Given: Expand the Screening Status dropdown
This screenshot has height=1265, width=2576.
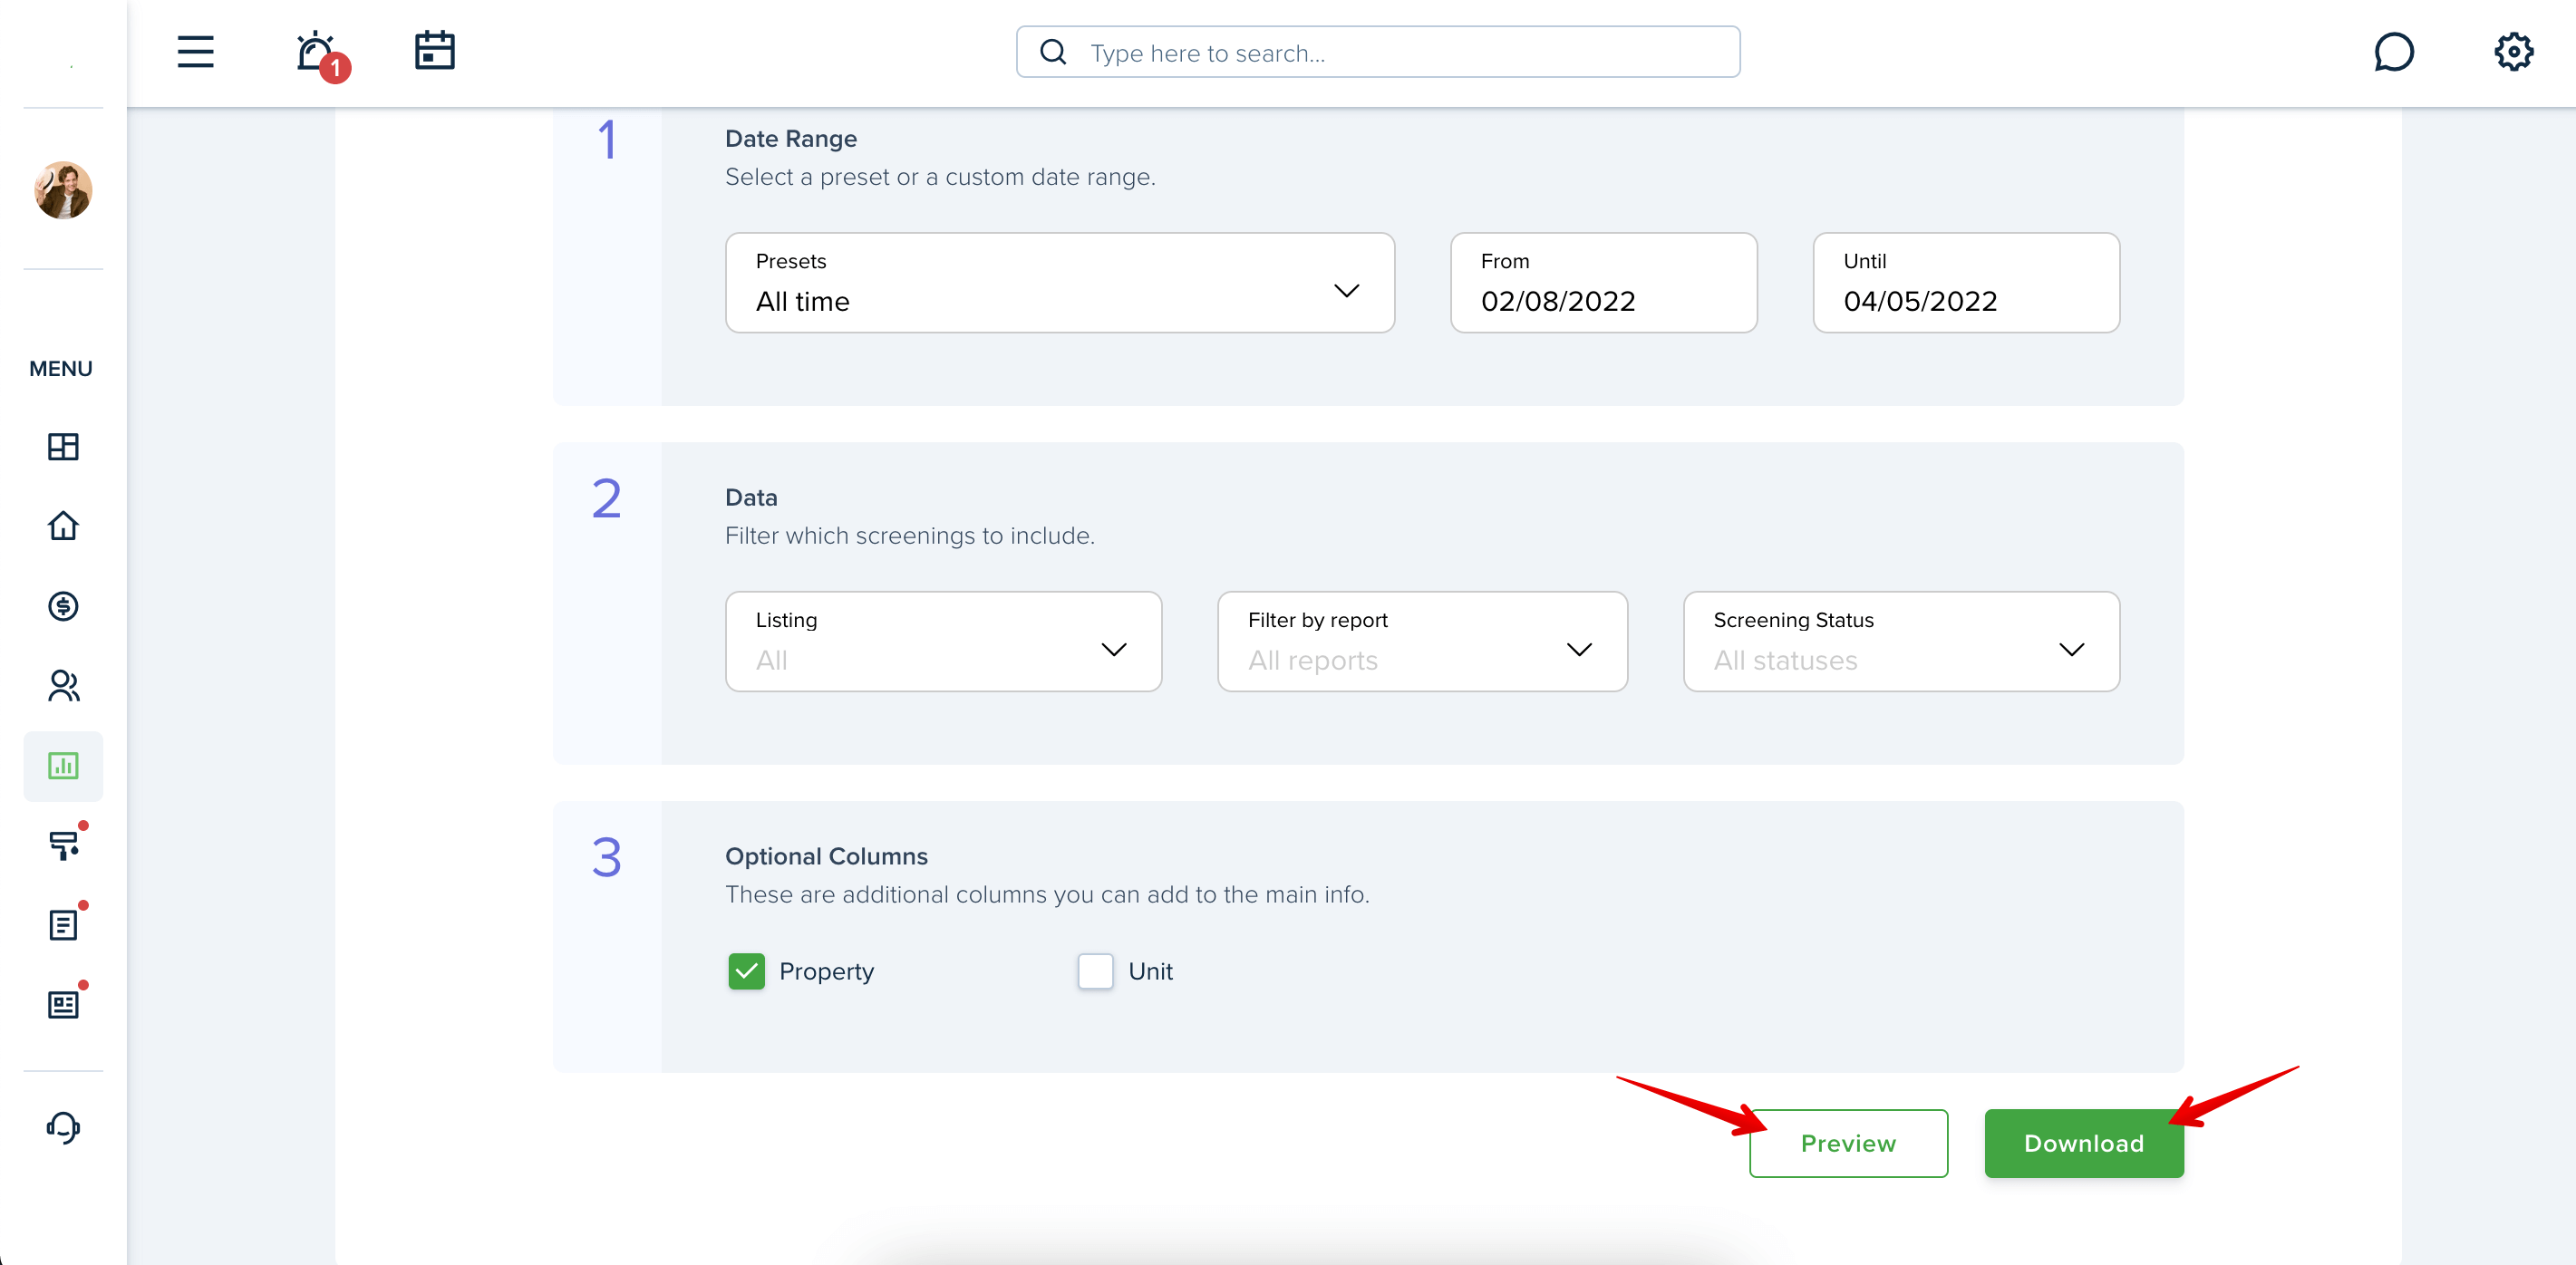Looking at the screenshot, I should pyautogui.click(x=1900, y=641).
